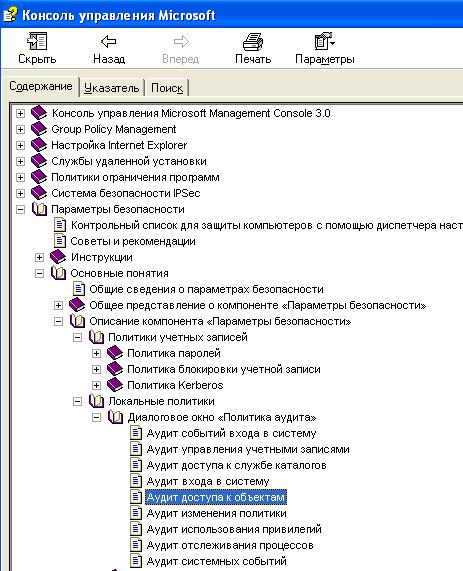The image size is (463, 571).
Task: Click book icon beside Политика Kerberos
Action: [115, 385]
